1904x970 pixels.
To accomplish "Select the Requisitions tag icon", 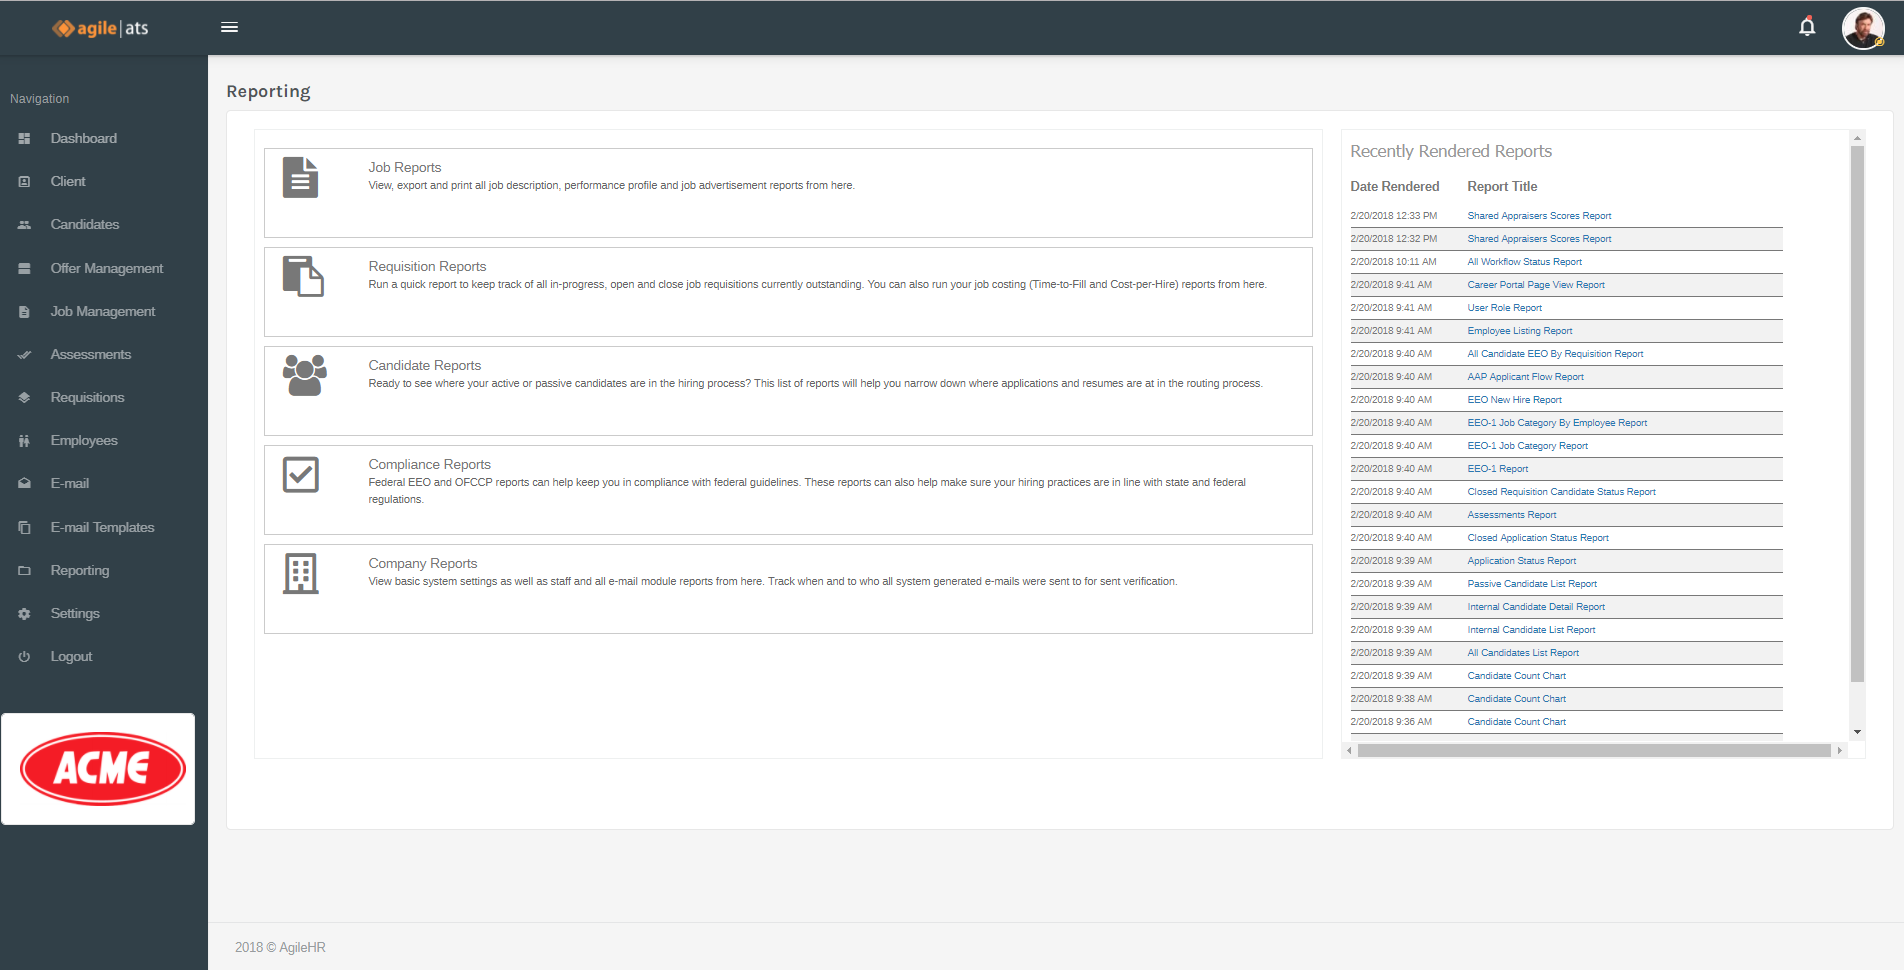I will coord(24,397).
